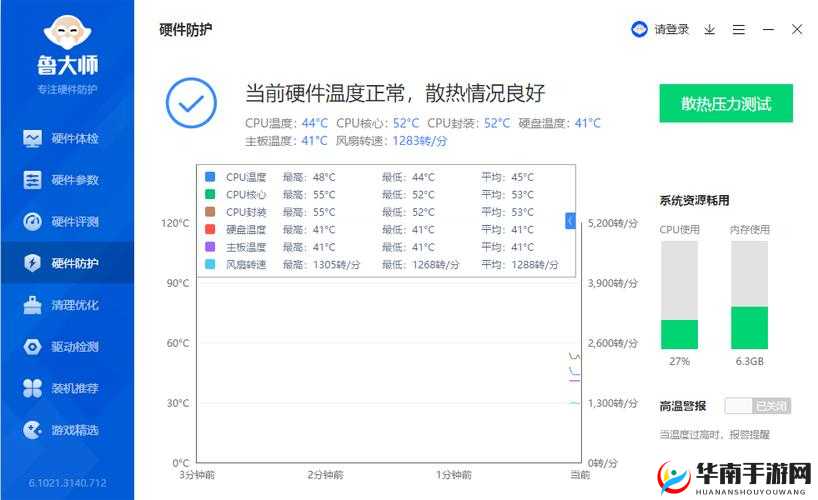The height and width of the screenshot is (500, 818).
Task: Click the 硬件评测 gauge icon
Action: [x=32, y=222]
